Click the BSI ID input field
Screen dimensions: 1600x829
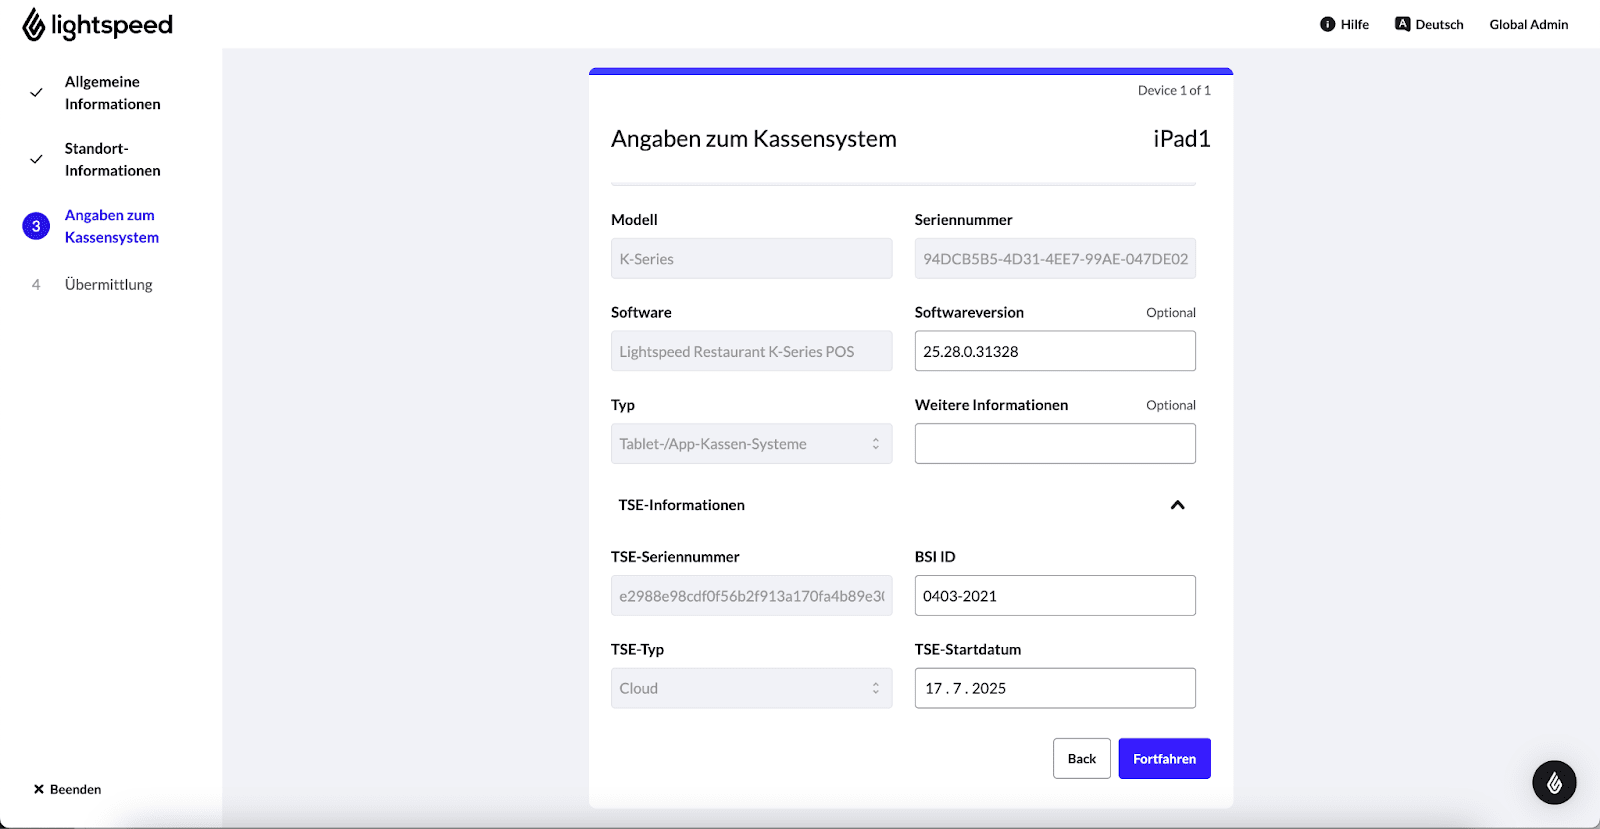(x=1054, y=596)
